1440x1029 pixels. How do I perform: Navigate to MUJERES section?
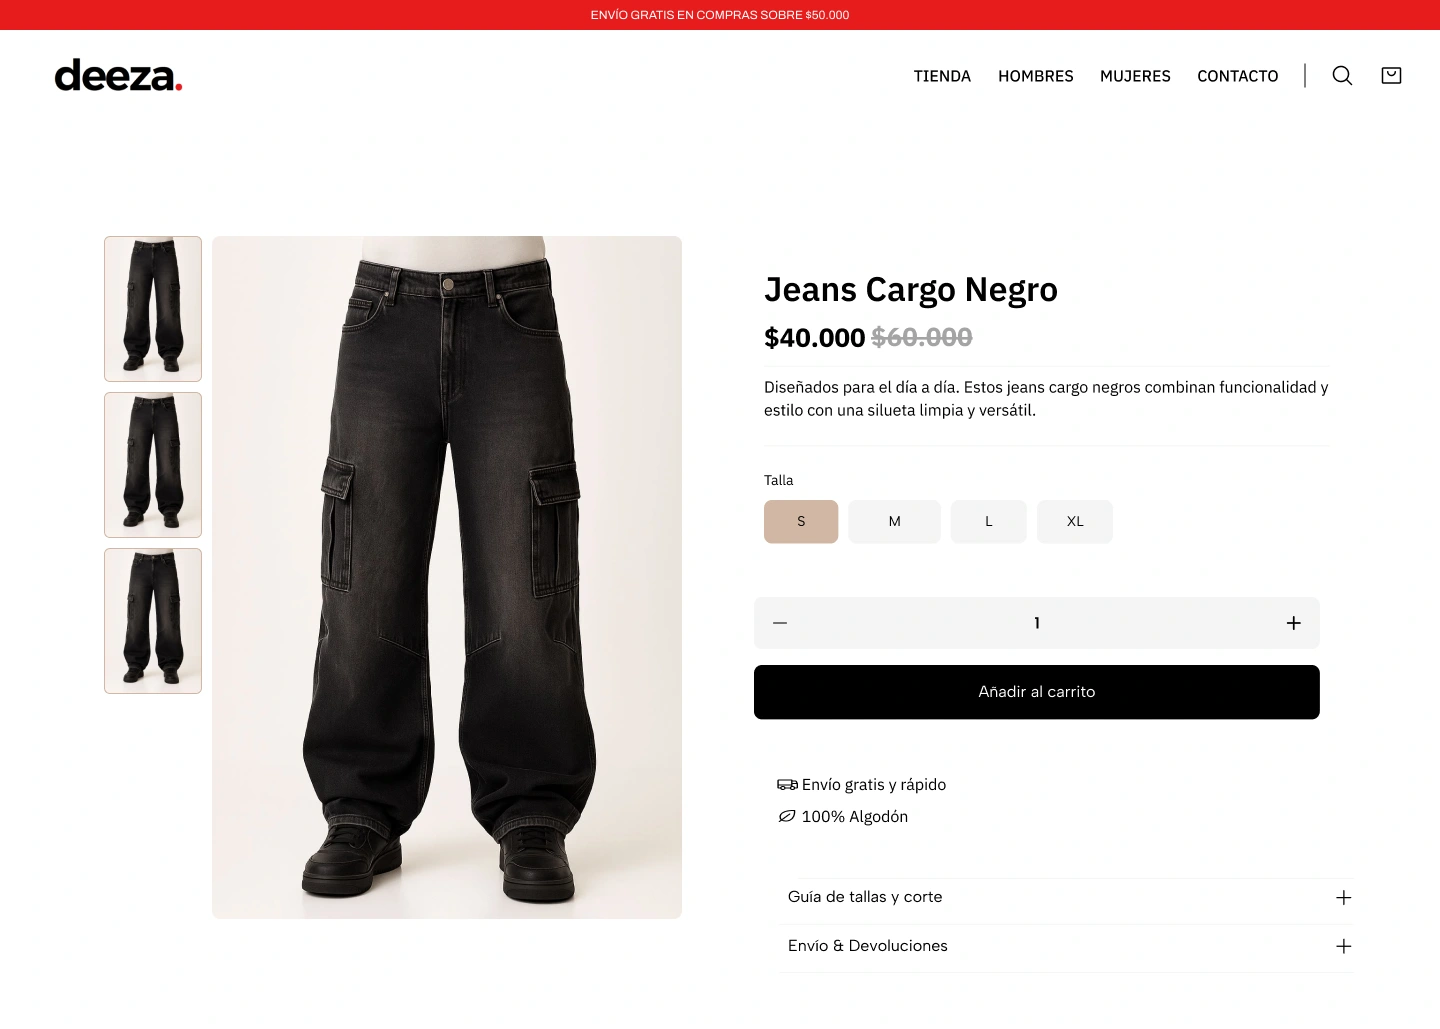coord(1135,76)
